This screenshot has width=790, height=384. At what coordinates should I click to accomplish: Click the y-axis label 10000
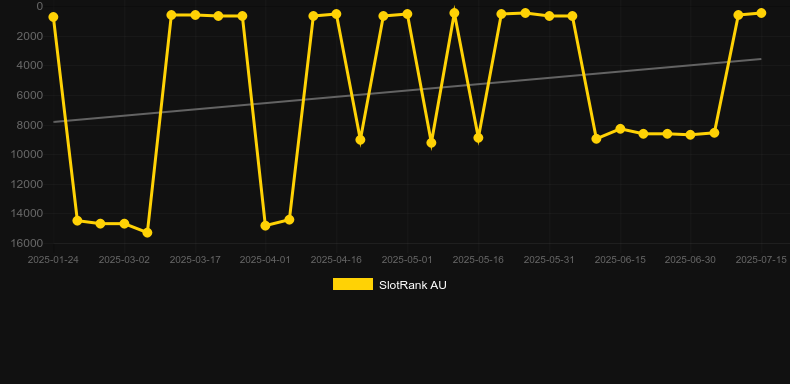27,154
